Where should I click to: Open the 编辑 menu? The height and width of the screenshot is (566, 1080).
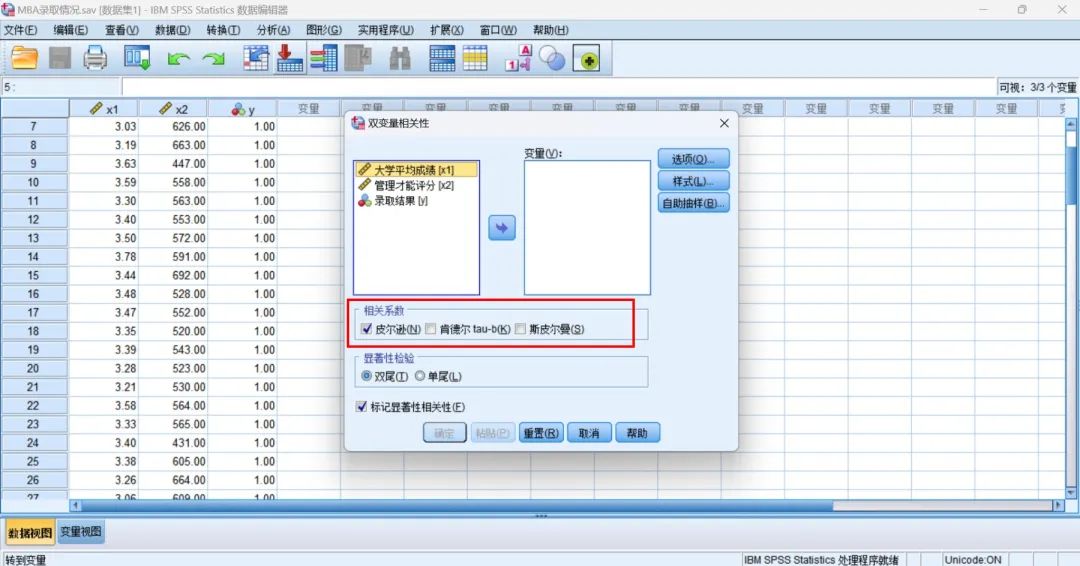point(71,30)
